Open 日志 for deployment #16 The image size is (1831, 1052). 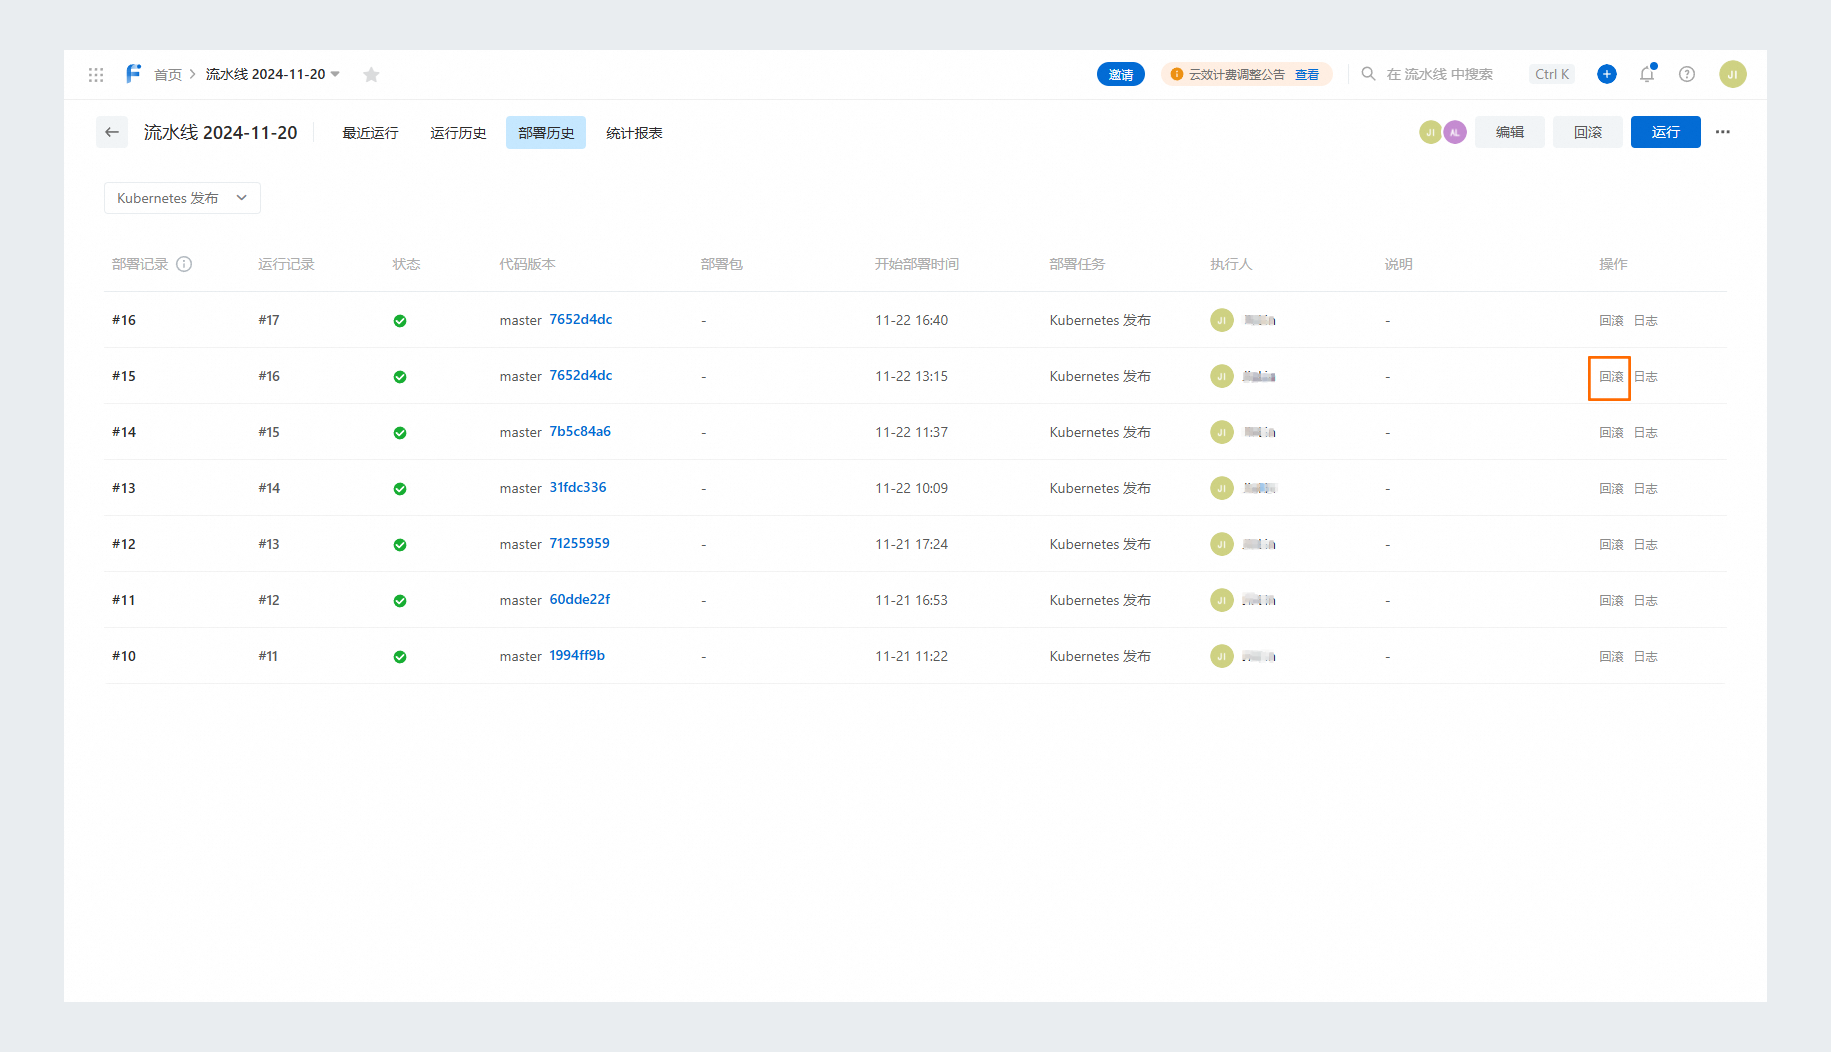coord(1646,321)
